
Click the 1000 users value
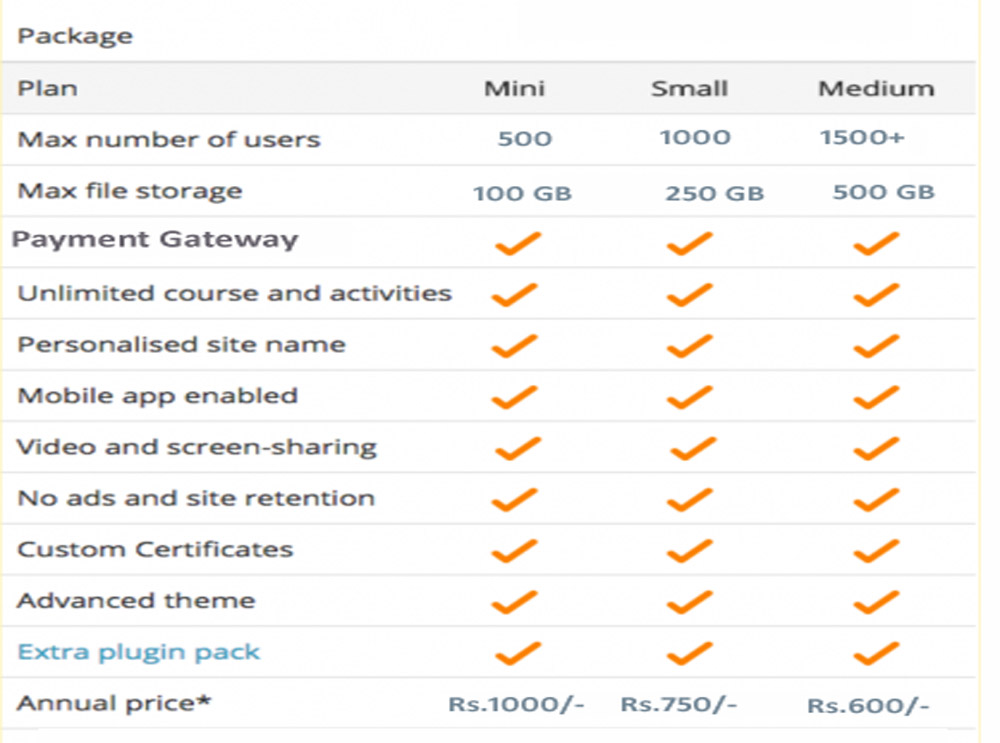pos(695,137)
